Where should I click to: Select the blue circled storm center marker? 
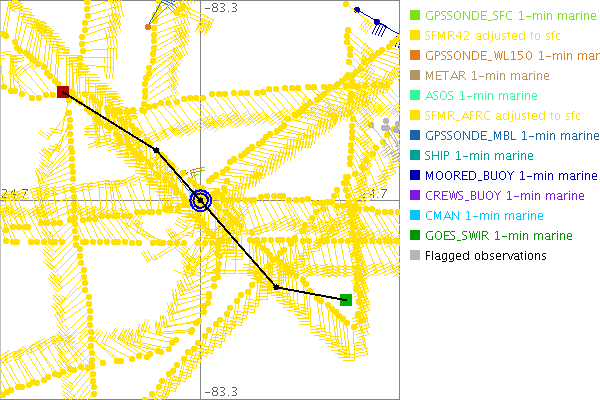(201, 201)
